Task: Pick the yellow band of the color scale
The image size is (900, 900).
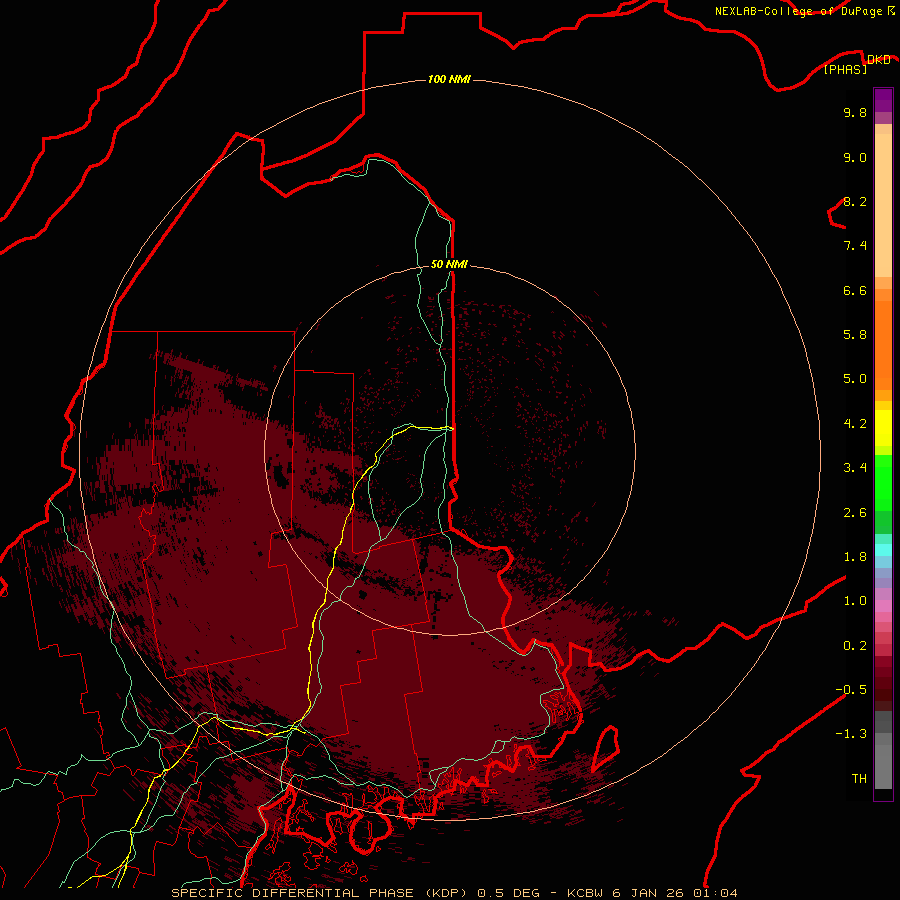Action: [x=883, y=428]
